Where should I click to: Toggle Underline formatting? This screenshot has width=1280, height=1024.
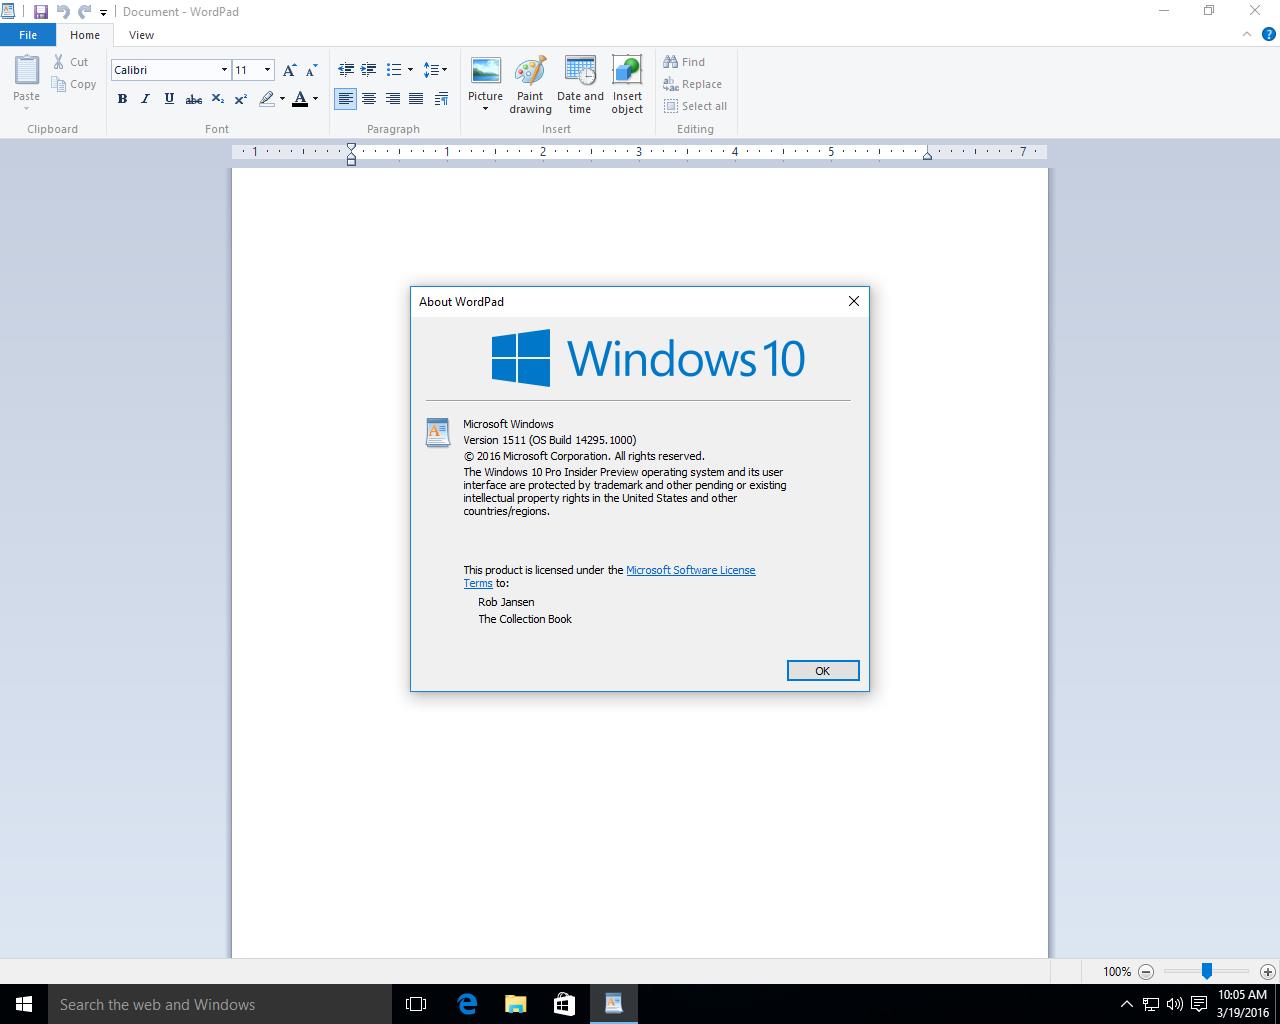coord(169,99)
